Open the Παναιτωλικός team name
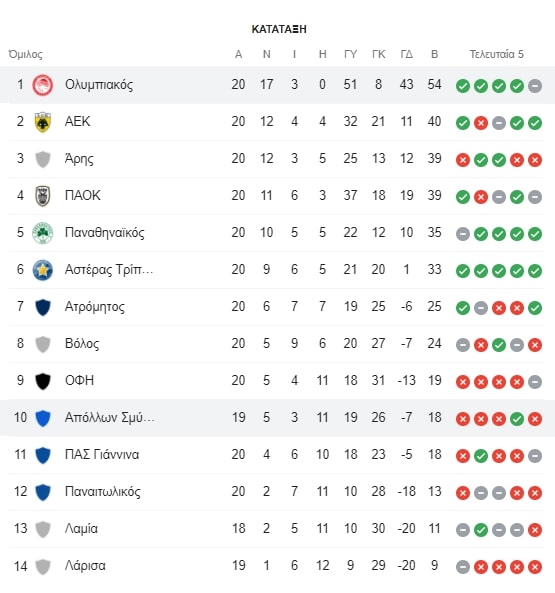The image size is (555, 593). point(102,491)
